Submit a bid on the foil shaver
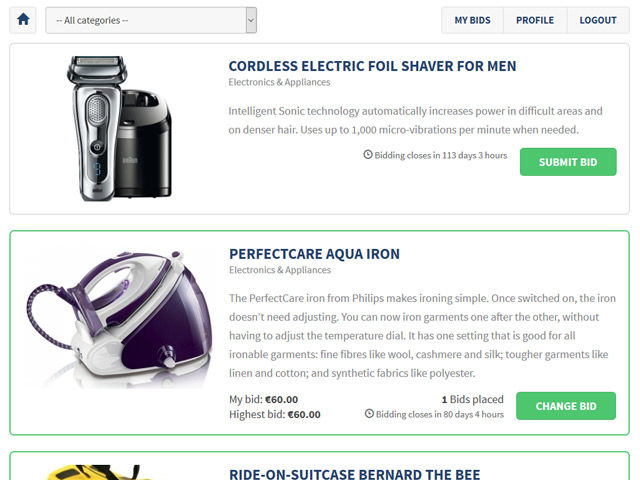The width and height of the screenshot is (640, 480). click(x=568, y=162)
